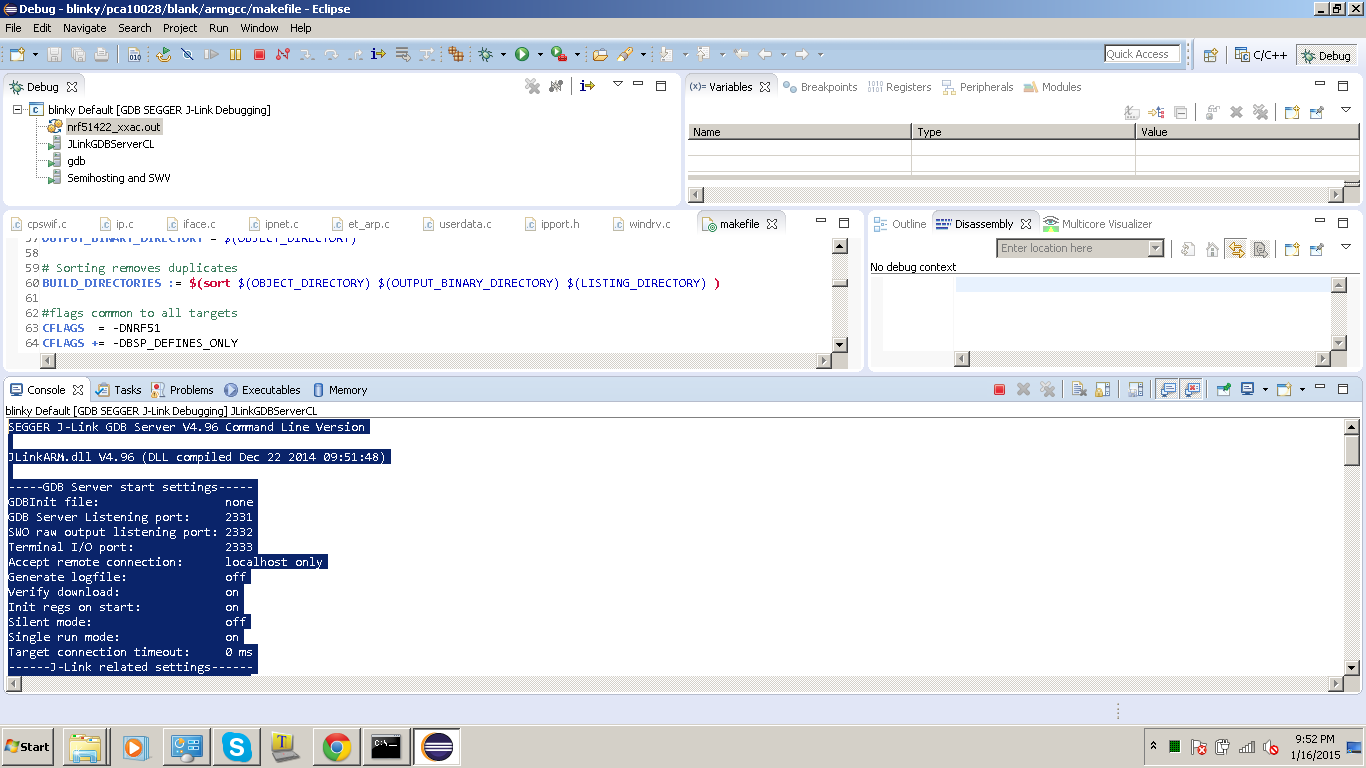
Task: Terminate process from Console toolbar
Action: click(x=999, y=390)
